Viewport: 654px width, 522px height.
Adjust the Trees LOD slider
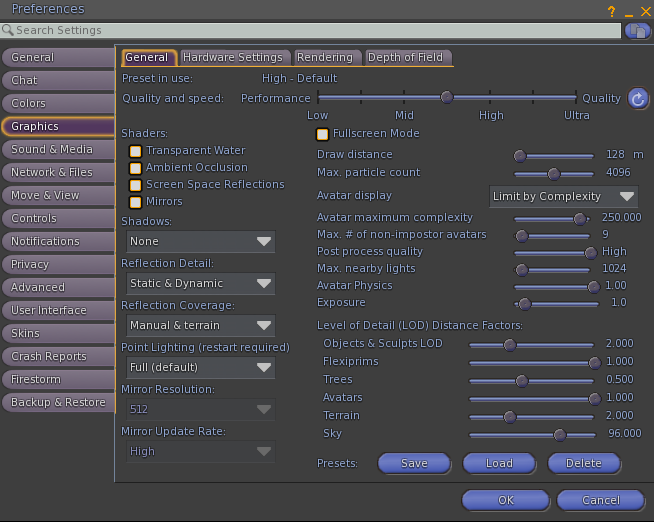[531, 381]
